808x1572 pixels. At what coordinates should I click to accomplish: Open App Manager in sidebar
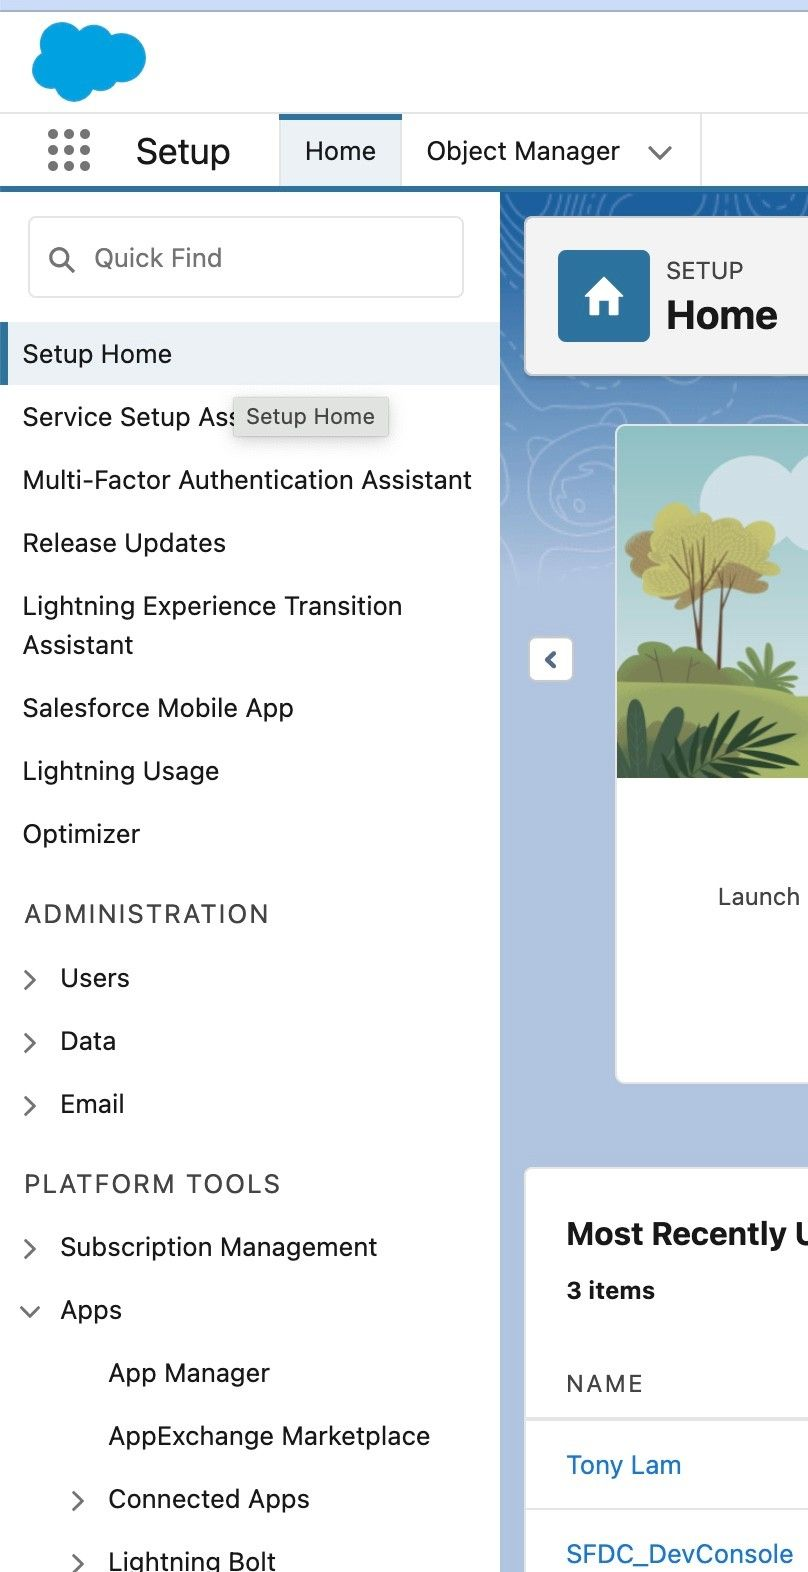point(189,1373)
